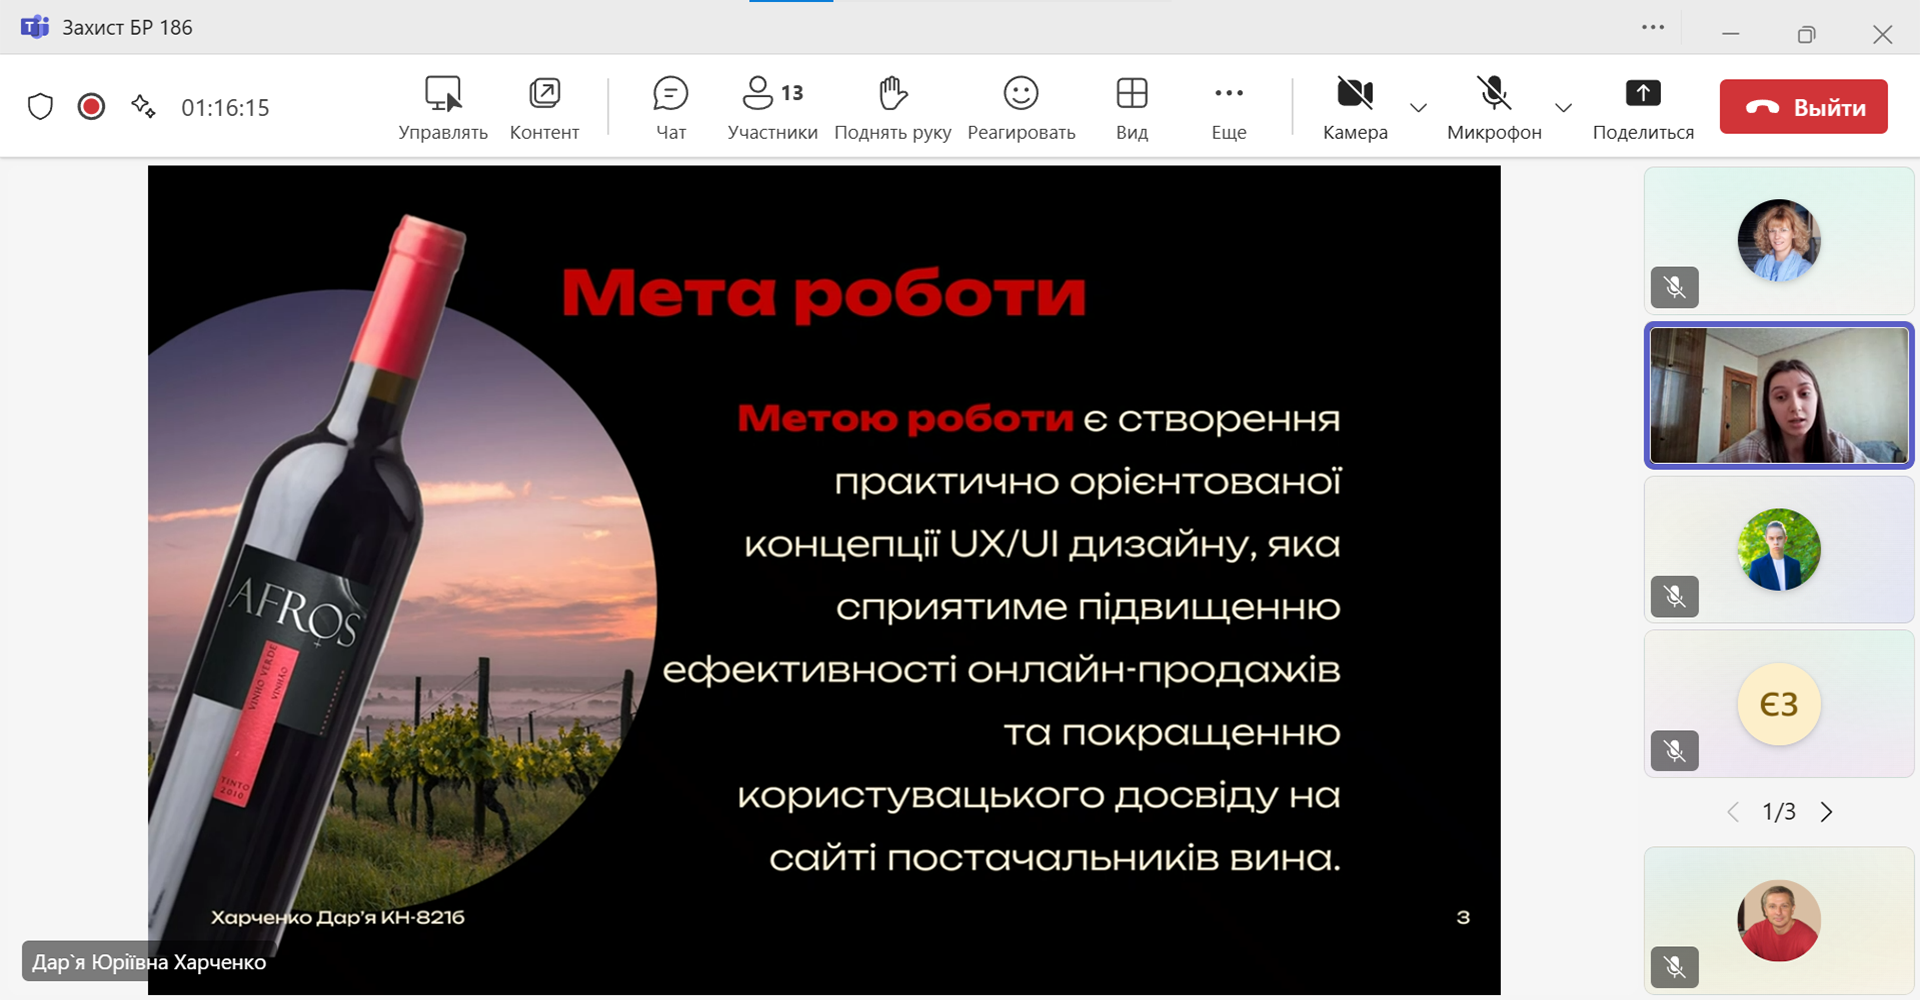
Task: Go to next participants page
Action: click(x=1827, y=812)
